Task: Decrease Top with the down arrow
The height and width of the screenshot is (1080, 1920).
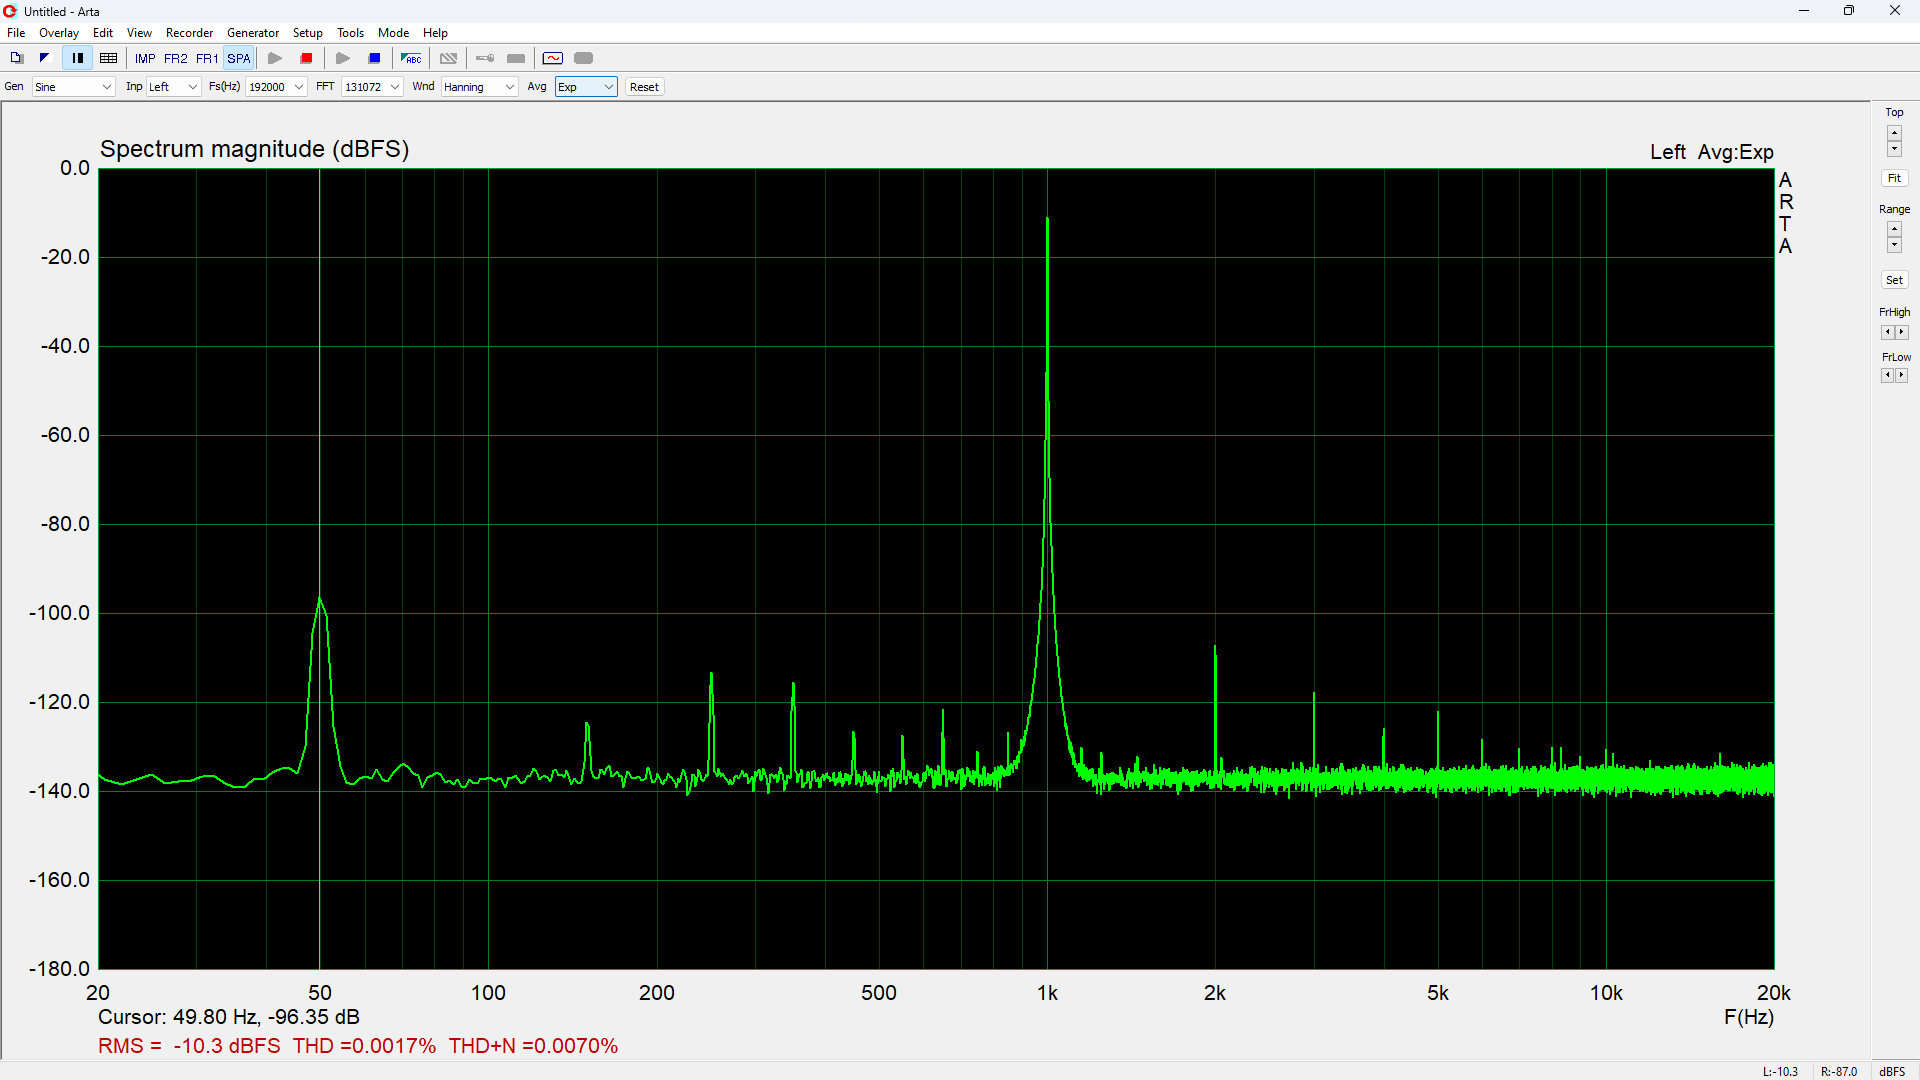Action: 1894,149
